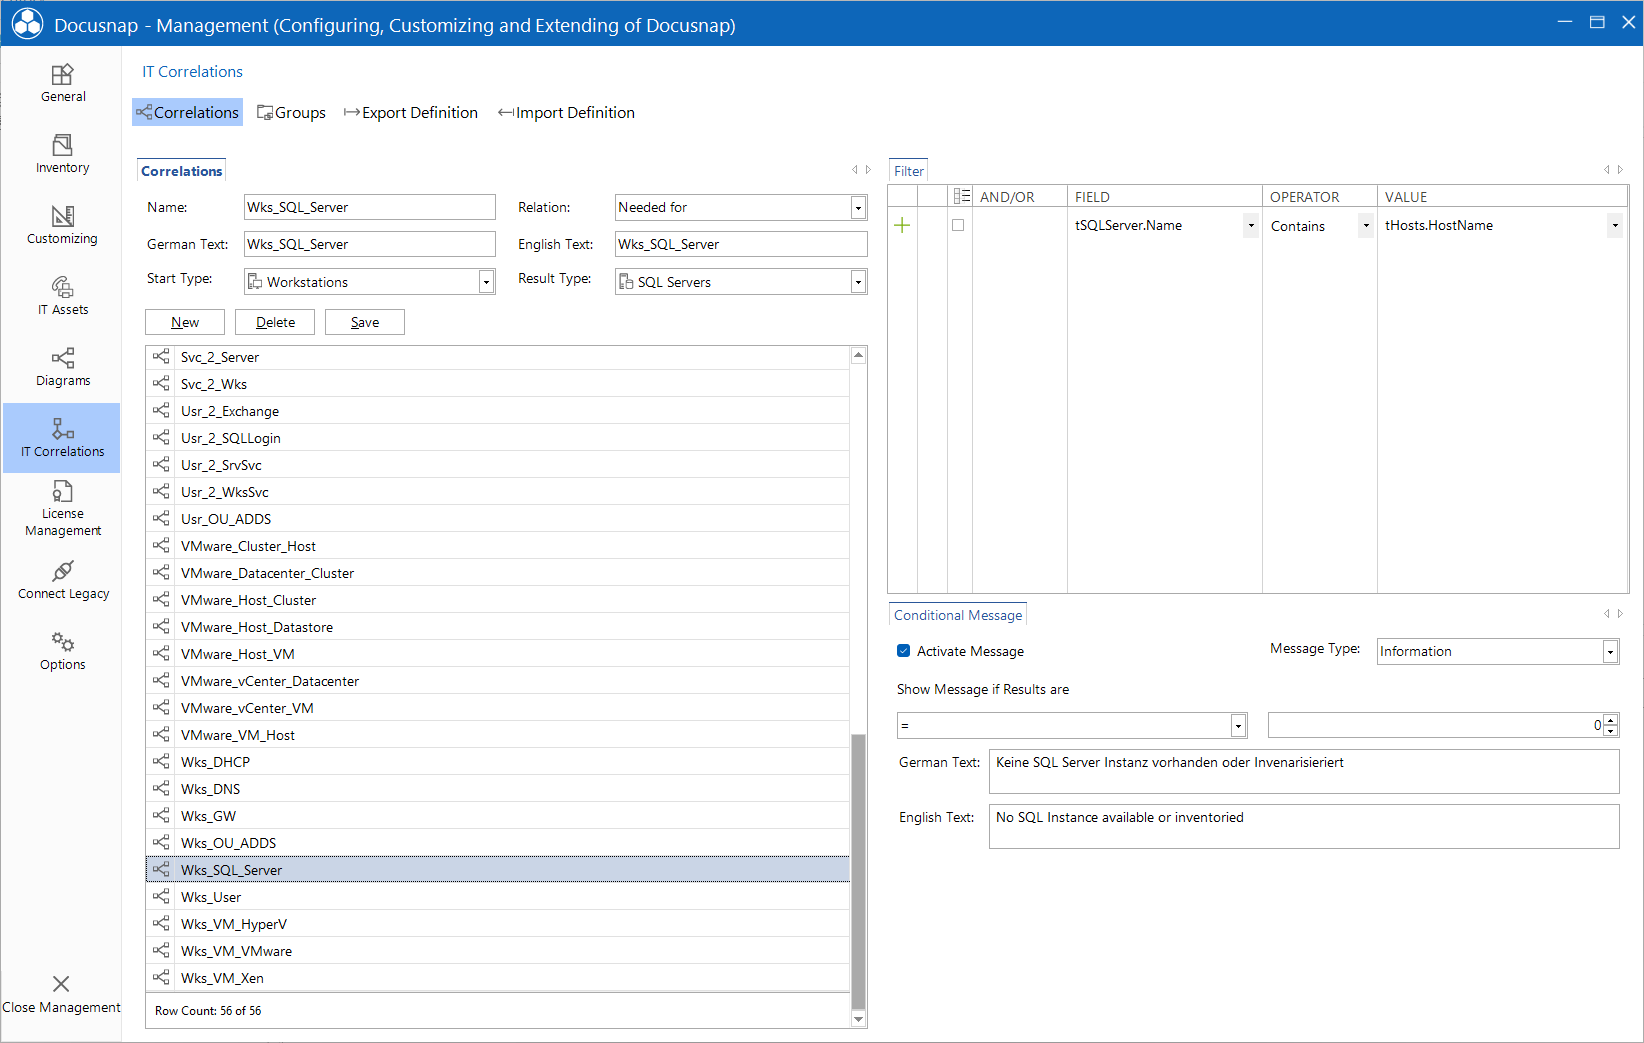Open the Message Type dropdown
Screen dimensions: 1644x1043
tap(1610, 652)
